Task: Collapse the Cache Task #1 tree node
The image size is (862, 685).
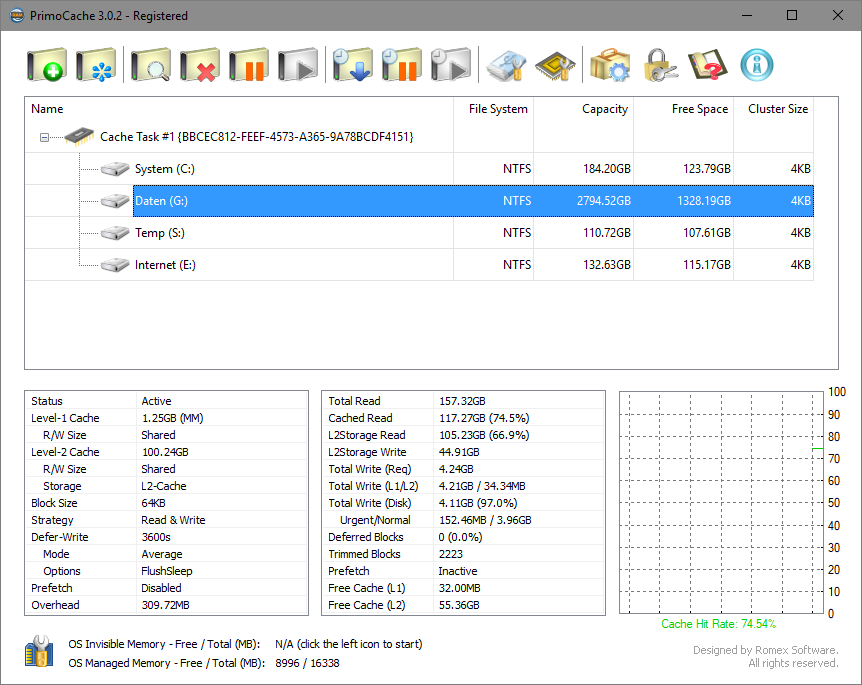Action: tap(44, 137)
